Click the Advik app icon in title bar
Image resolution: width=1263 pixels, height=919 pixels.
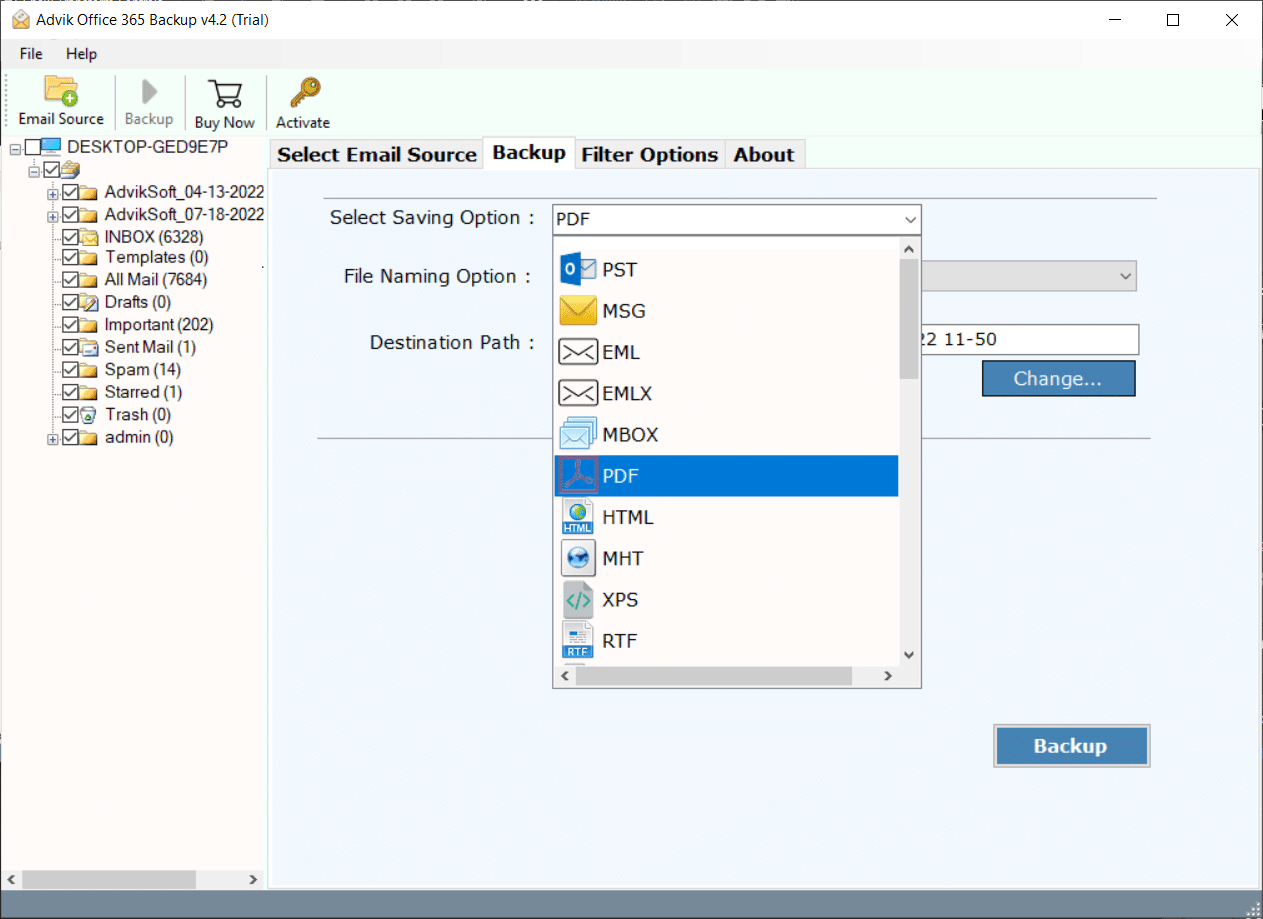coord(20,19)
